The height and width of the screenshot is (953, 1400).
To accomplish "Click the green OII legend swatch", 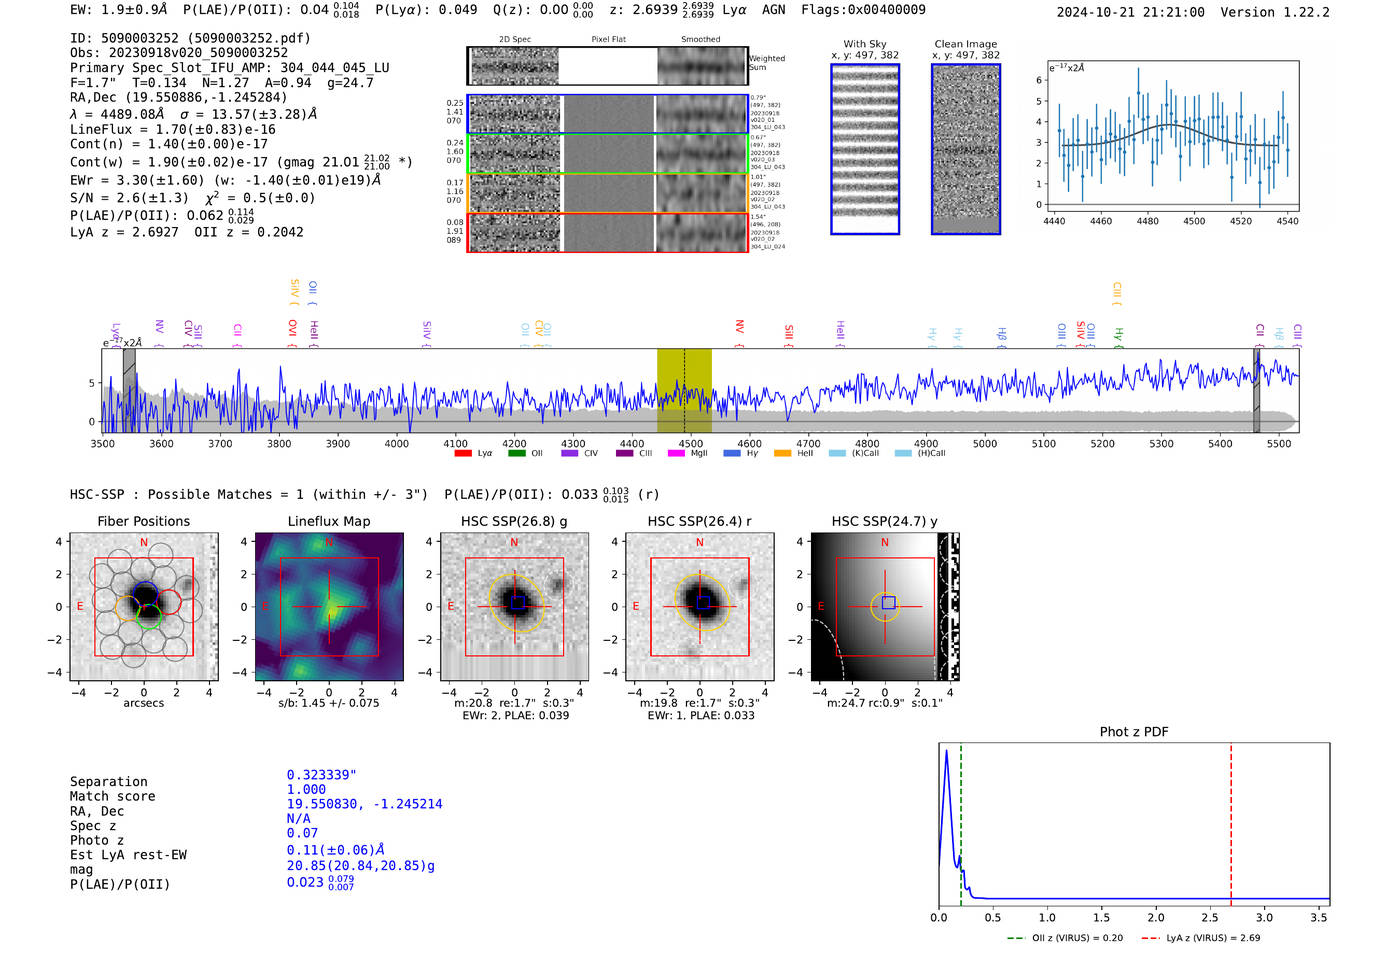I will pos(516,454).
